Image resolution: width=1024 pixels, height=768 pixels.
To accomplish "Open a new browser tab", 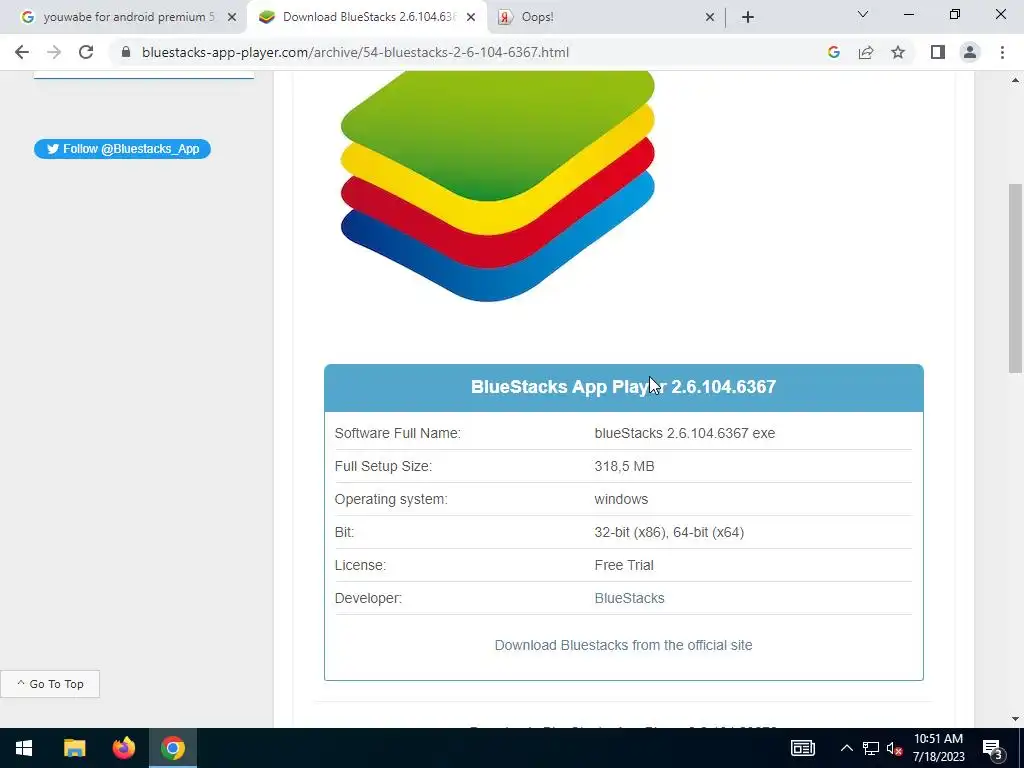I will click(748, 17).
